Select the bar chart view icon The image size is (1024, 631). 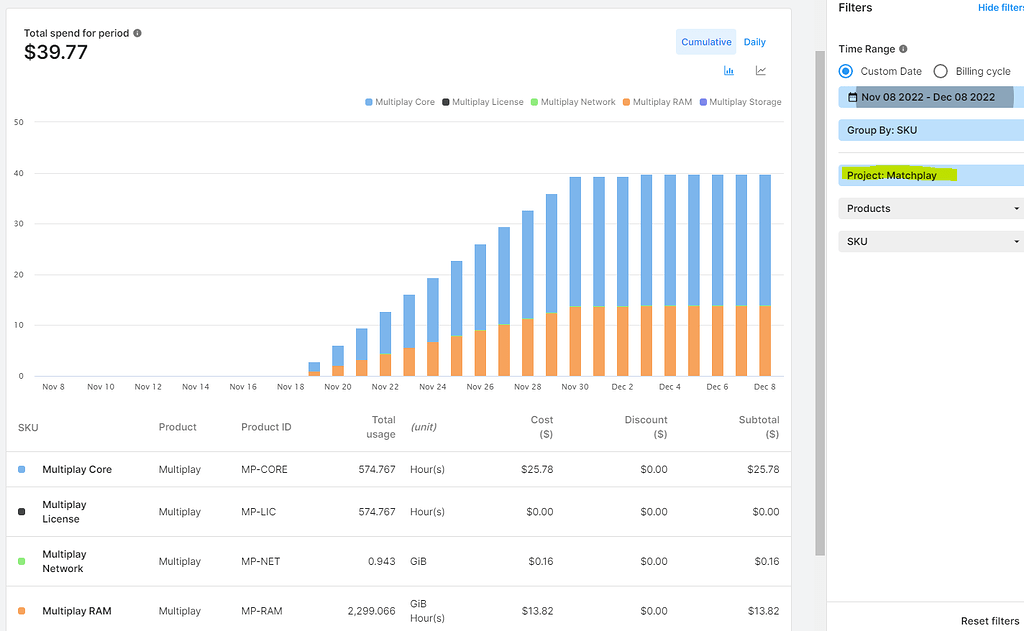pyautogui.click(x=728, y=70)
